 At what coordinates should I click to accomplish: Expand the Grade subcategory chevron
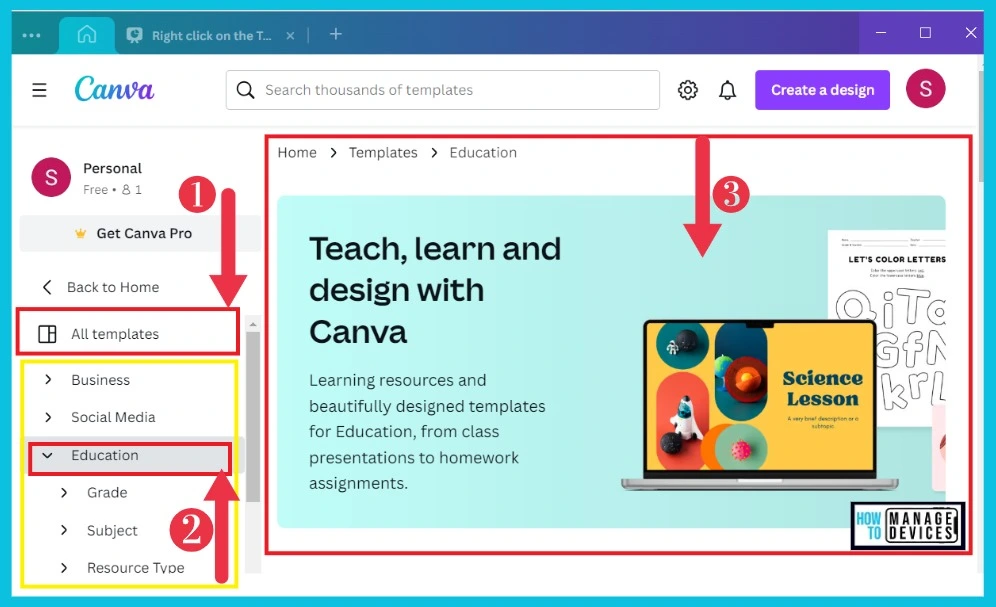pyautogui.click(x=64, y=493)
